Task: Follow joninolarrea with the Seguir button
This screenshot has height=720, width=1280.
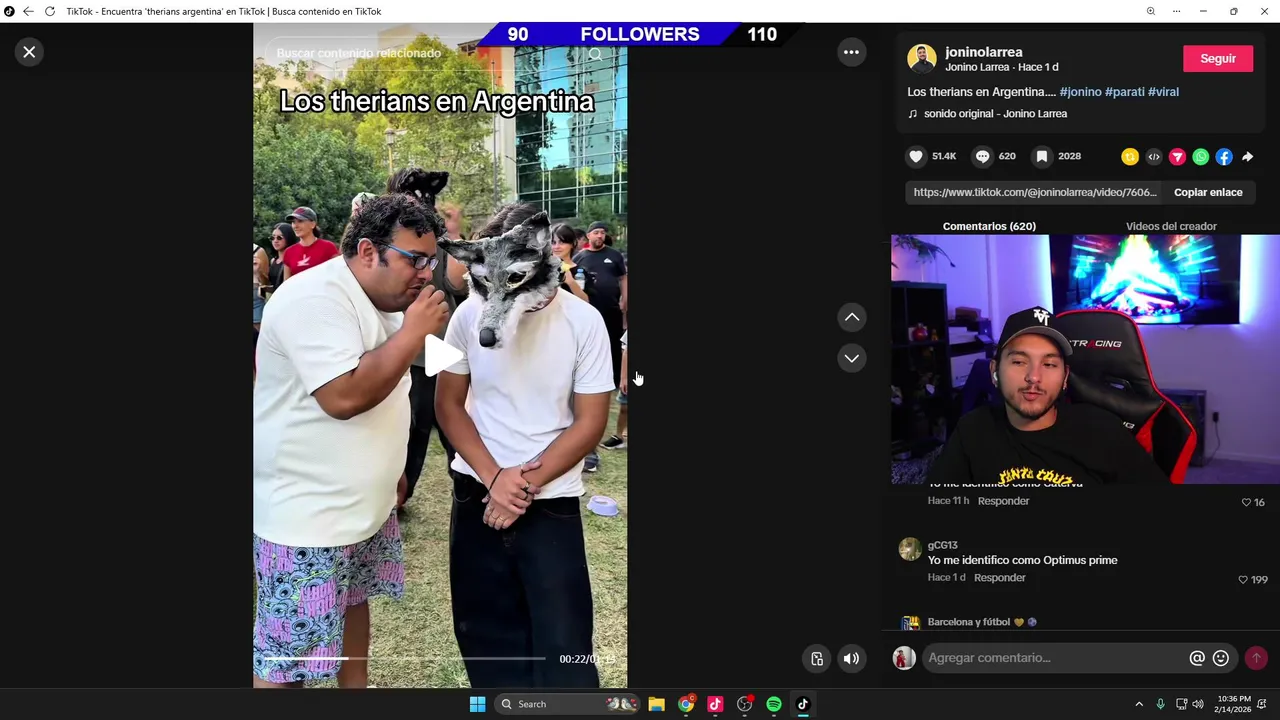Action: click(x=1218, y=59)
